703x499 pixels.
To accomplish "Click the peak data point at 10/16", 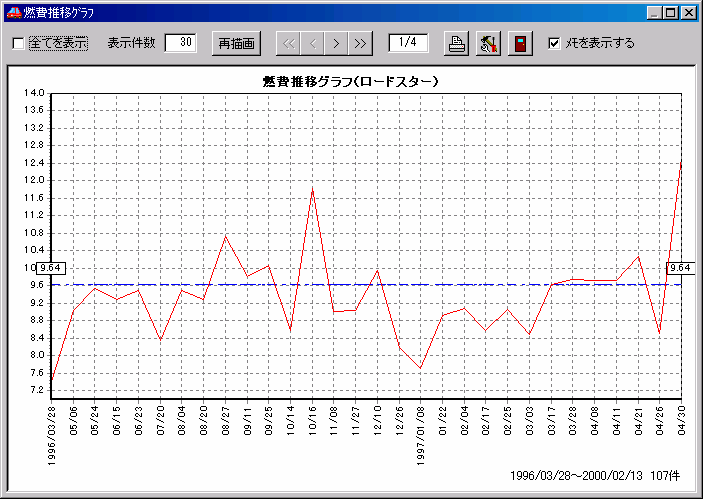I will point(312,188).
